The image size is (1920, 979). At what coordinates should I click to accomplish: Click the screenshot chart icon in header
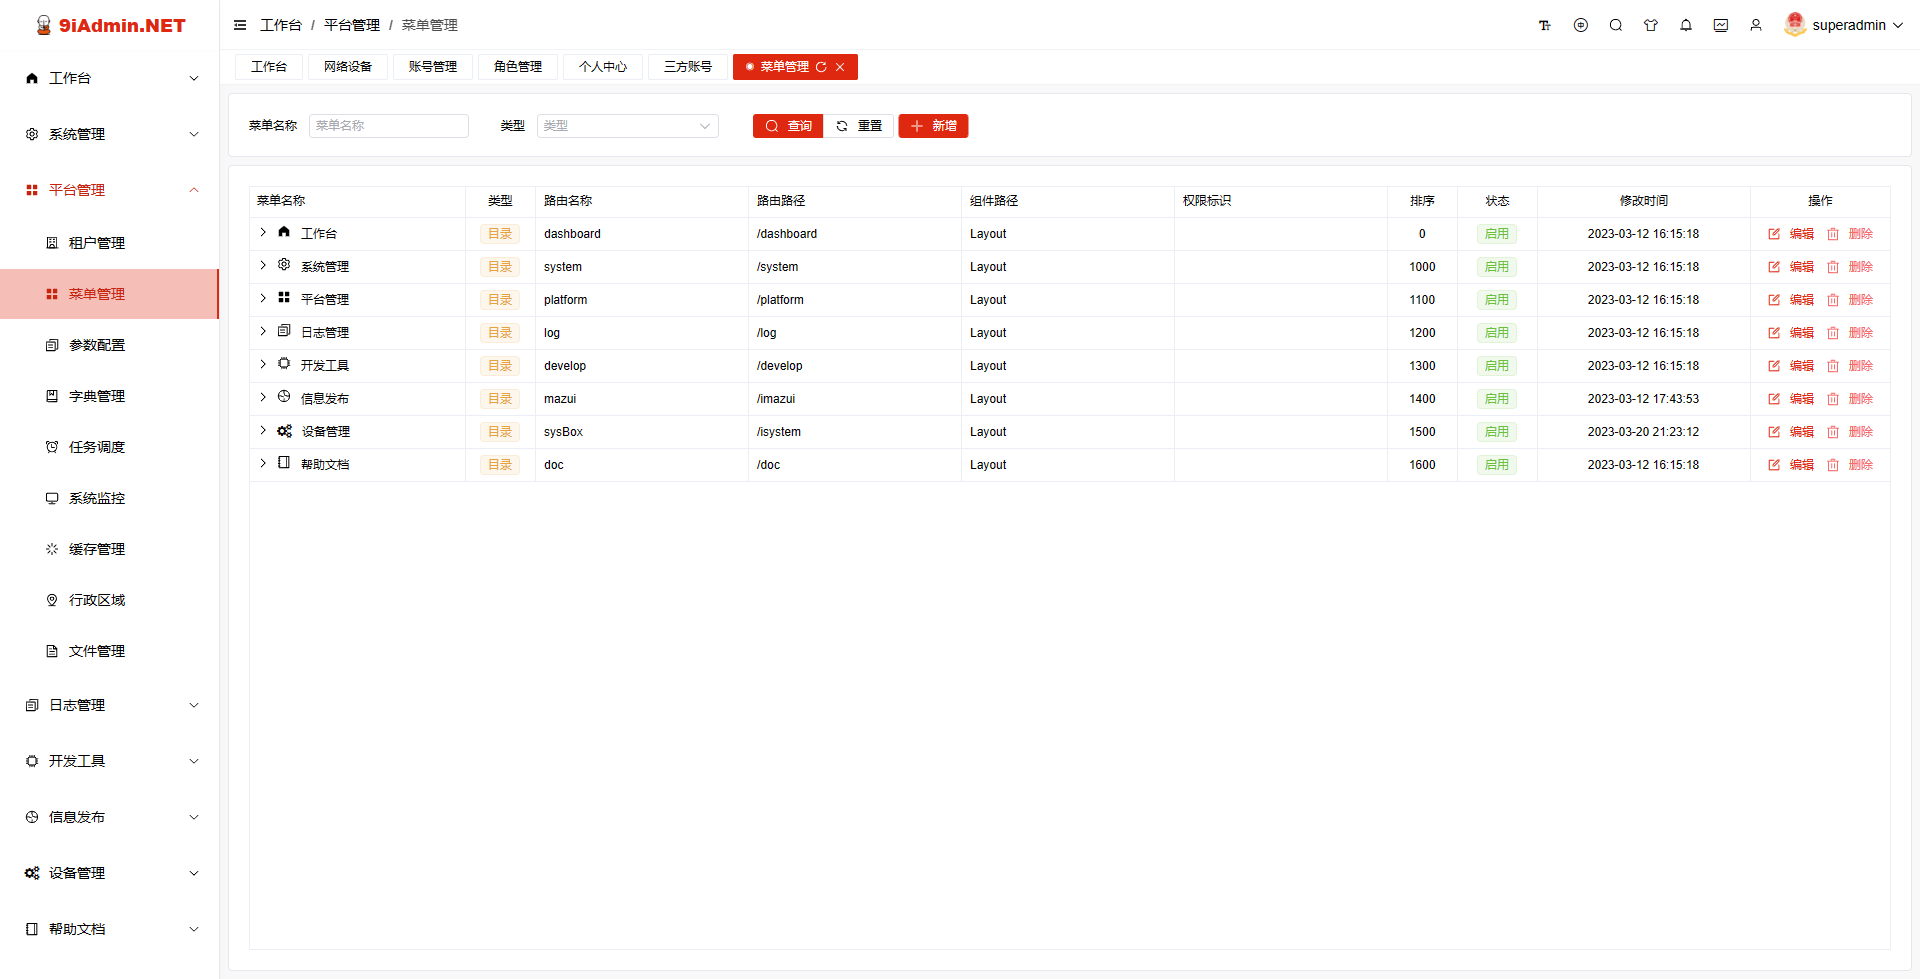(x=1721, y=25)
